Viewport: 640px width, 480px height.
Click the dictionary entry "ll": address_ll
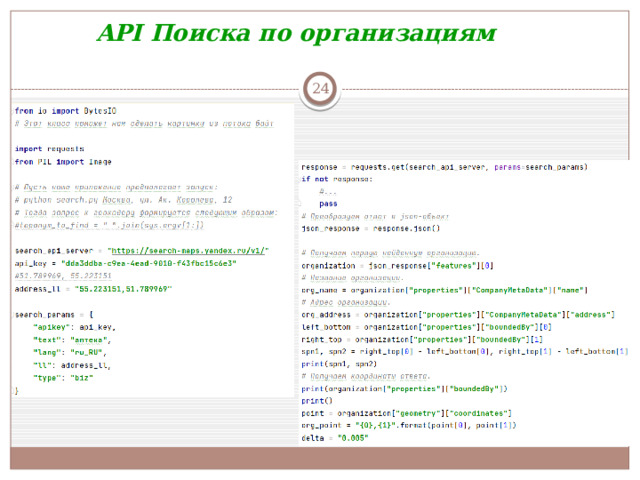tap(72, 365)
